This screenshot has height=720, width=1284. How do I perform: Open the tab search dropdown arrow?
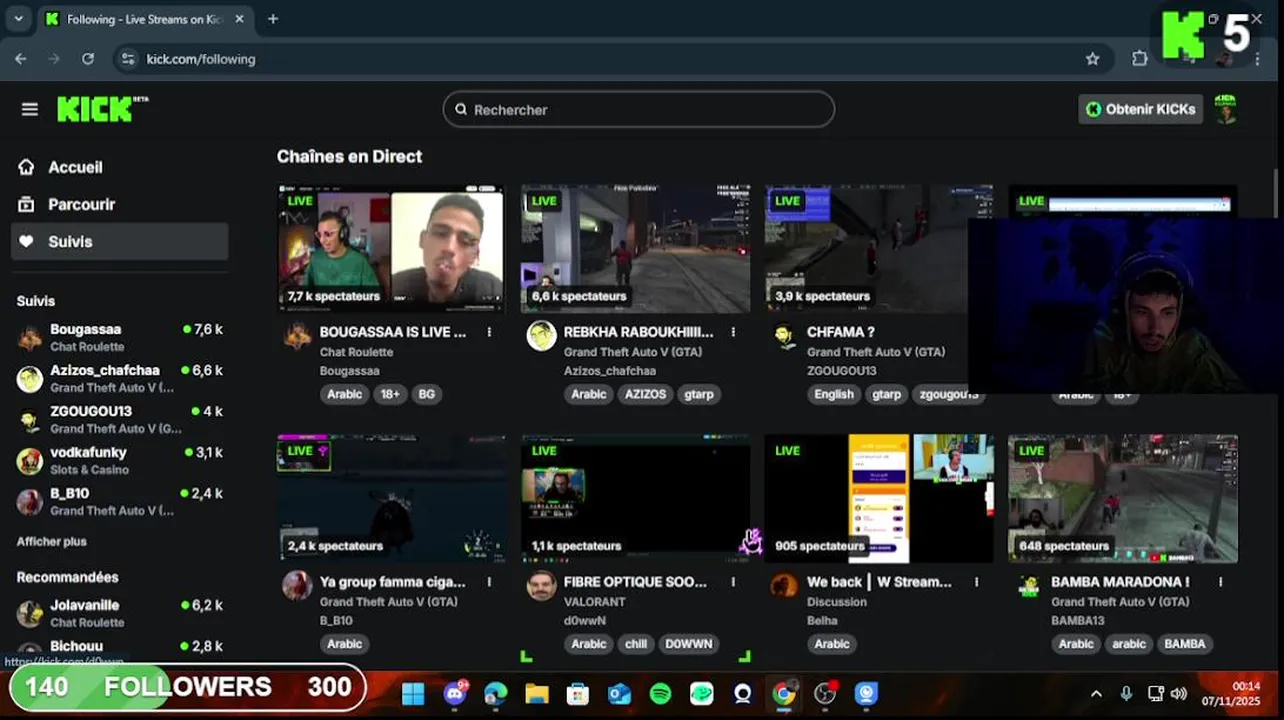18,19
